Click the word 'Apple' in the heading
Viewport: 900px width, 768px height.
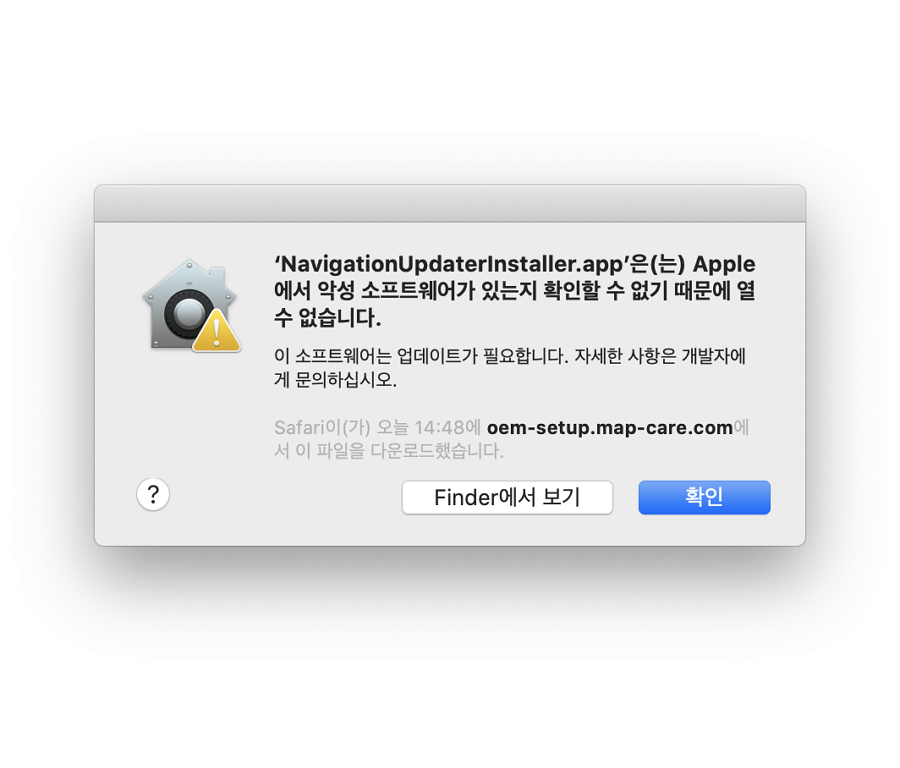click(x=724, y=264)
